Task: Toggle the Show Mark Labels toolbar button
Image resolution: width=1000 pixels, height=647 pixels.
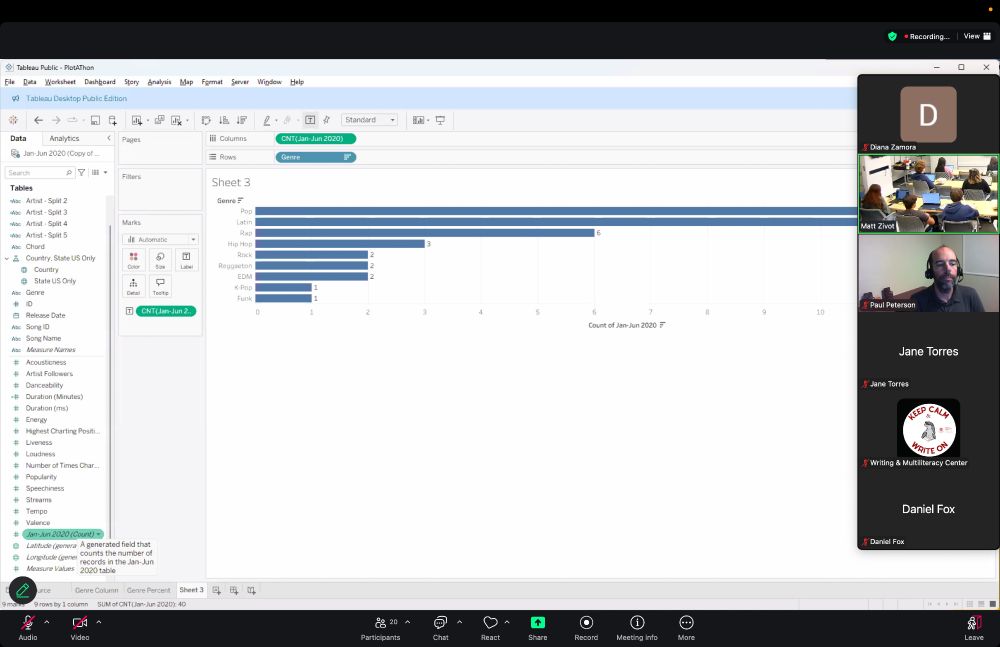Action: click(310, 120)
